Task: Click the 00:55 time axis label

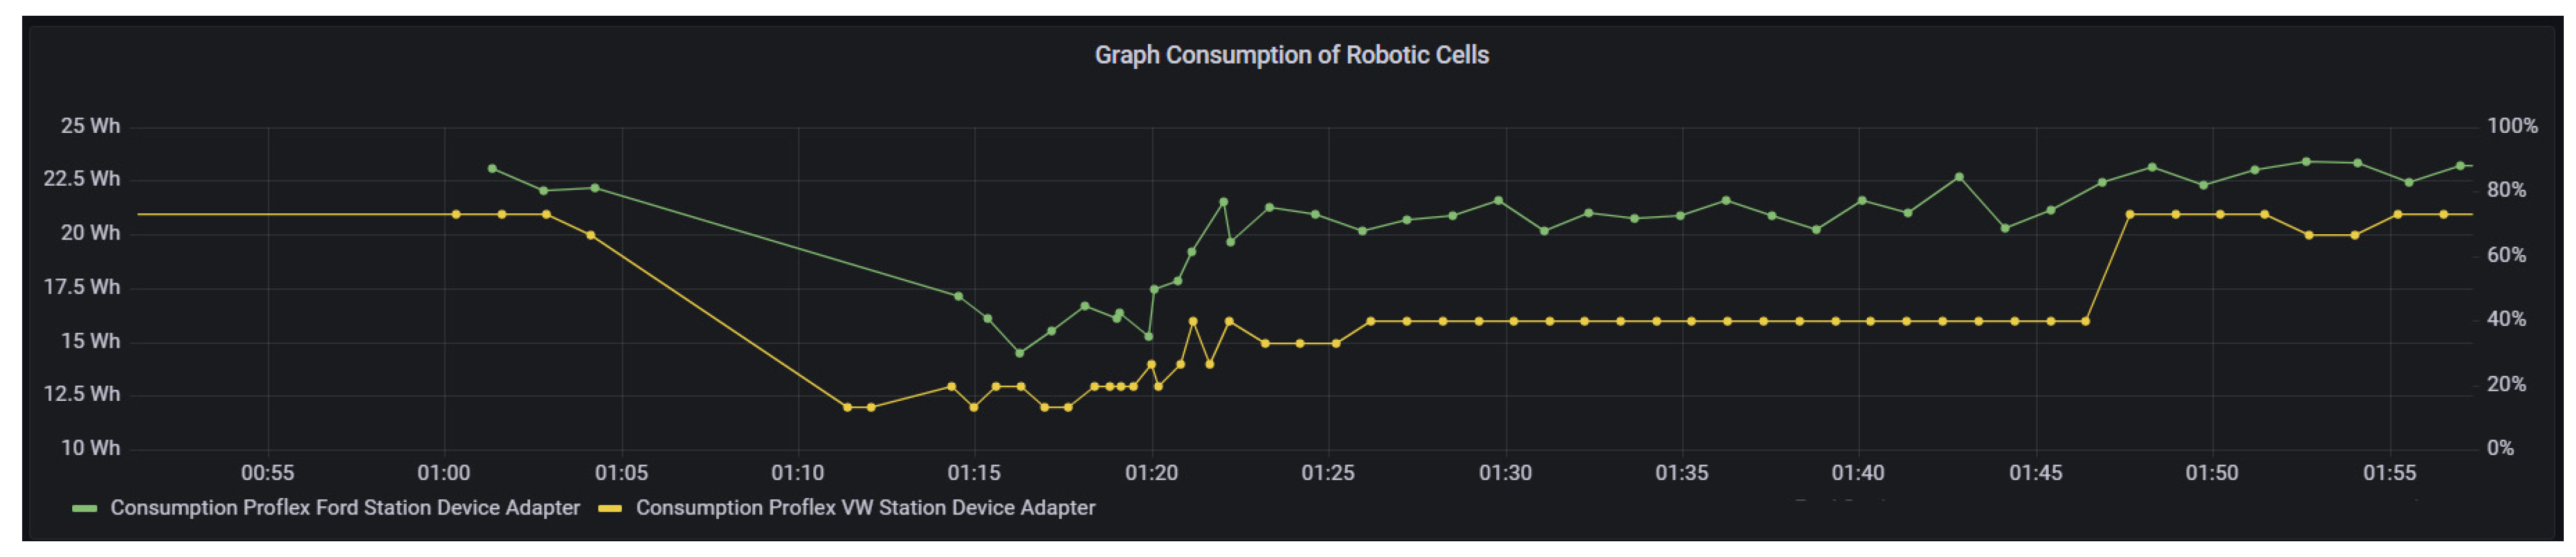Action: pyautogui.click(x=267, y=473)
